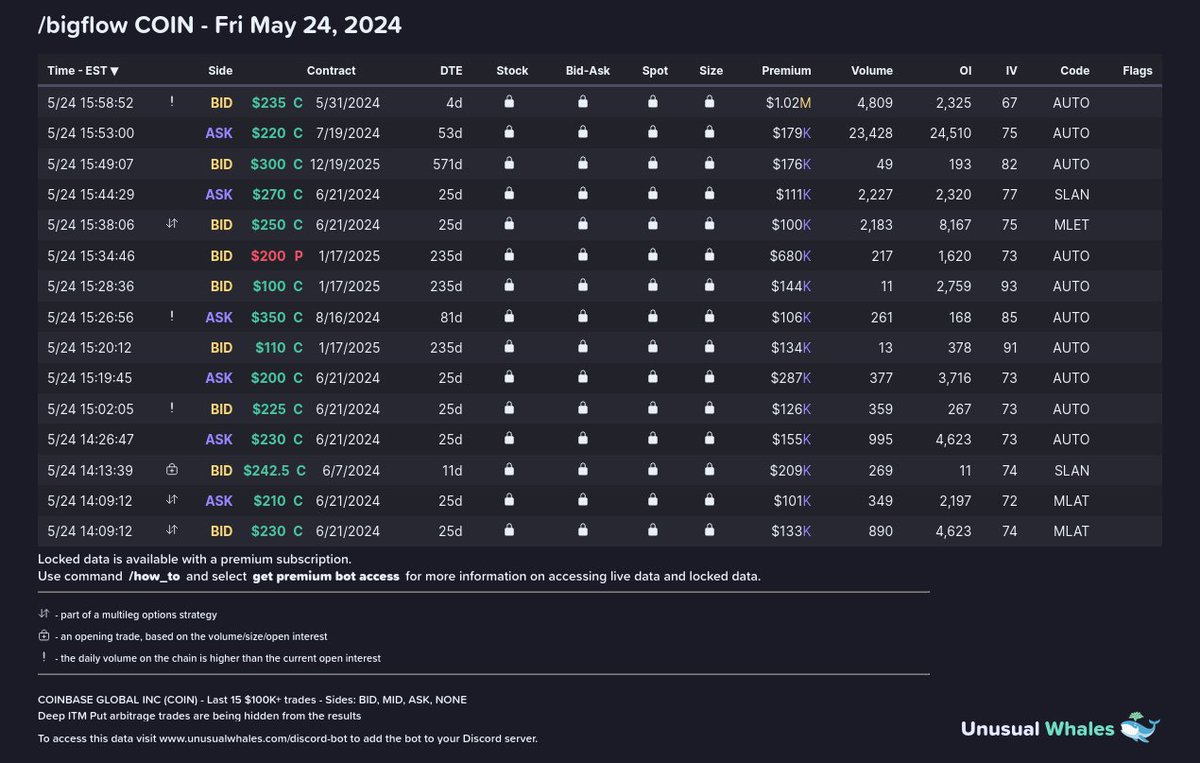Click the exclamation icon in the 15:02:05 row
The width and height of the screenshot is (1200, 763).
click(x=172, y=408)
